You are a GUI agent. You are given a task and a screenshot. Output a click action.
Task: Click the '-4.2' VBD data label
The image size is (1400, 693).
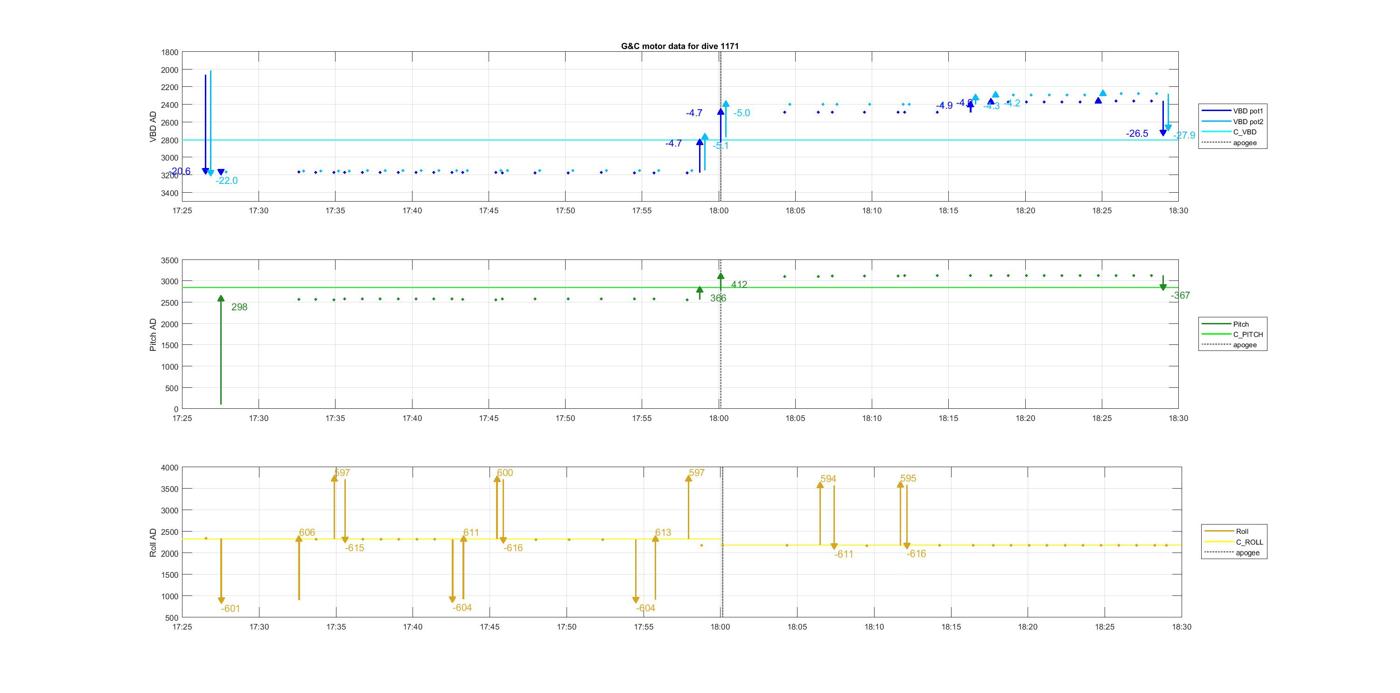click(1012, 104)
